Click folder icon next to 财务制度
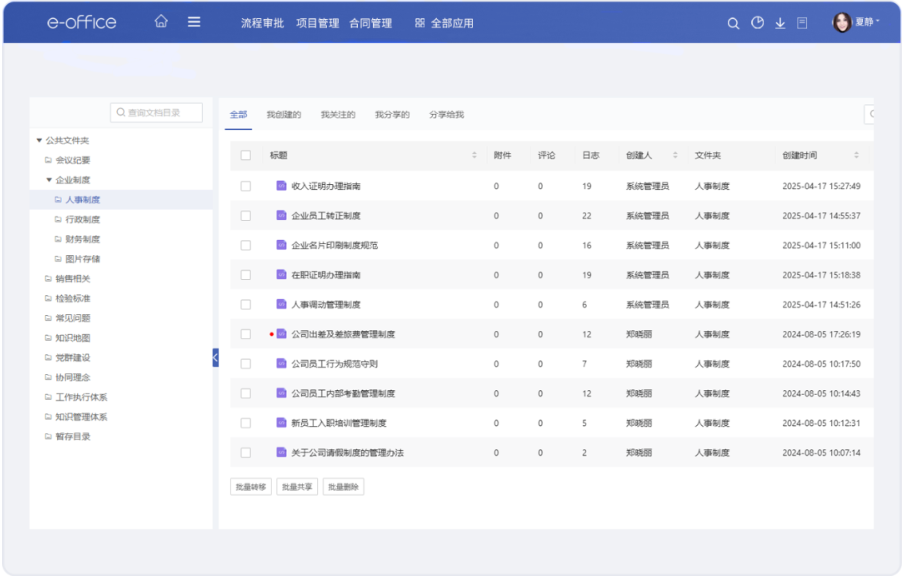 point(58,240)
